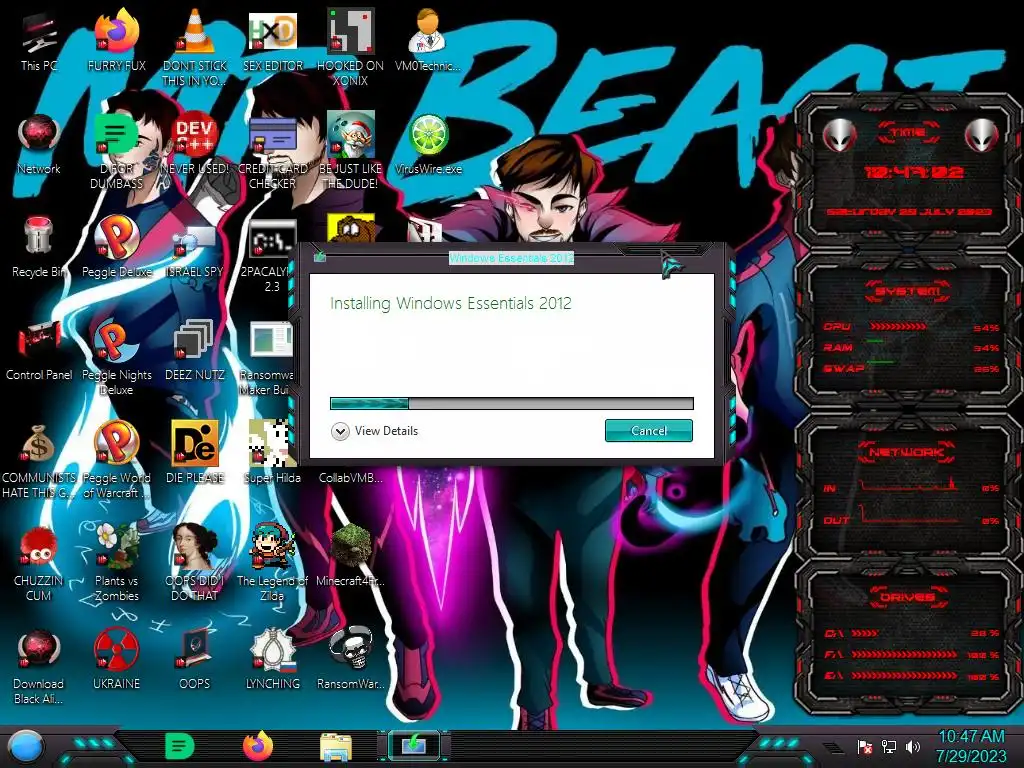The height and width of the screenshot is (768, 1024).
Task: Click the CPU usage bar in gadget
Action: [x=897, y=327]
